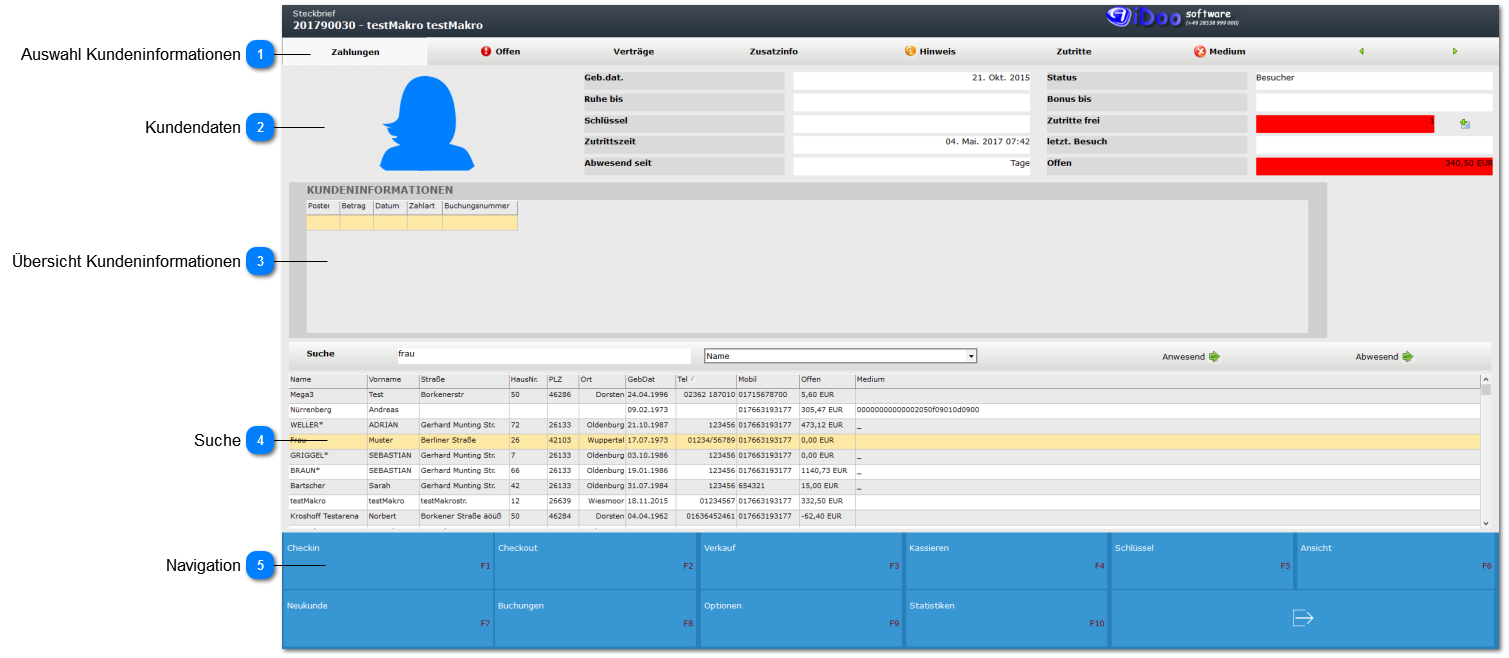The width and height of the screenshot is (1509, 658).
Task: Open the search-field type dropdown showing Name
Action: 840,356
